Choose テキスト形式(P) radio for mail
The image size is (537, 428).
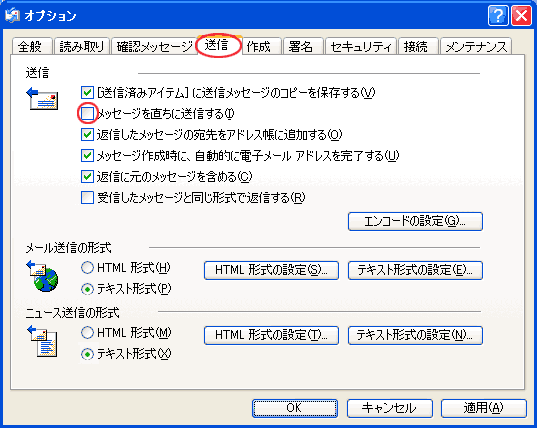tap(87, 289)
